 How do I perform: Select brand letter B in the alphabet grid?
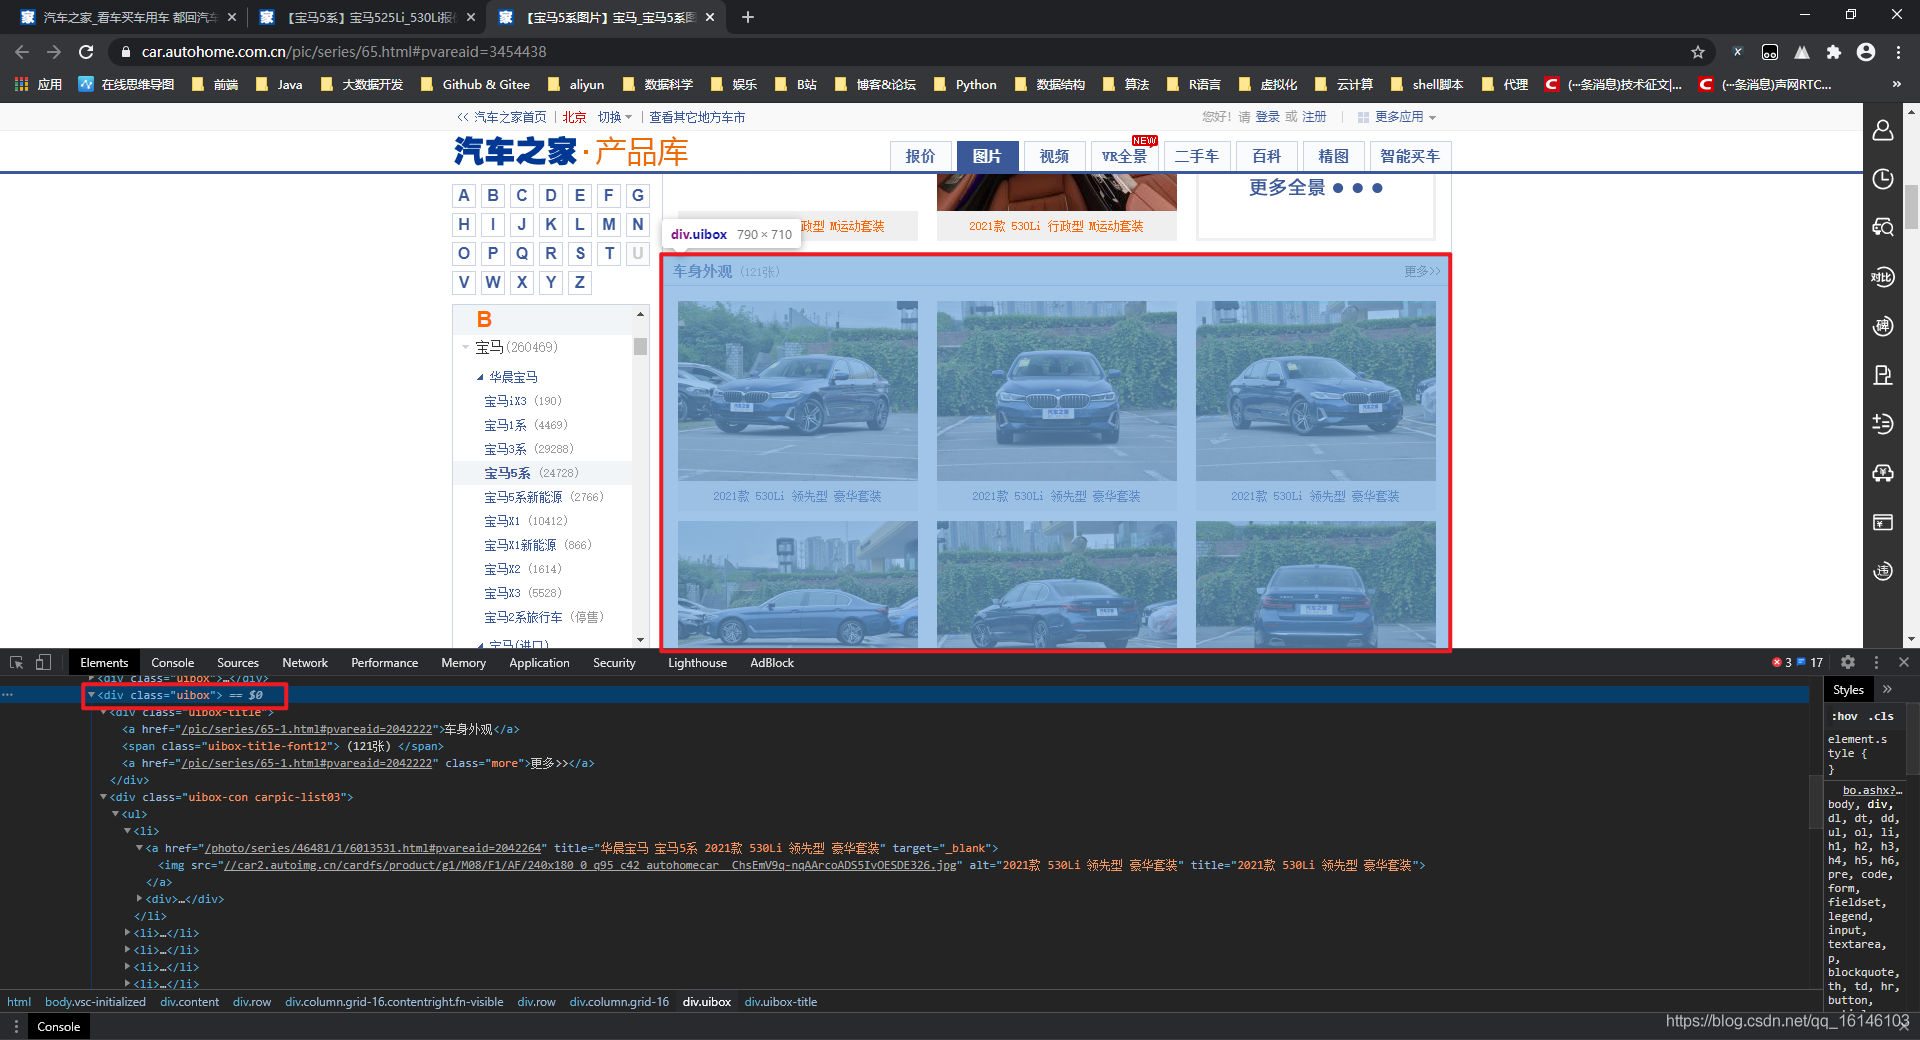[493, 195]
